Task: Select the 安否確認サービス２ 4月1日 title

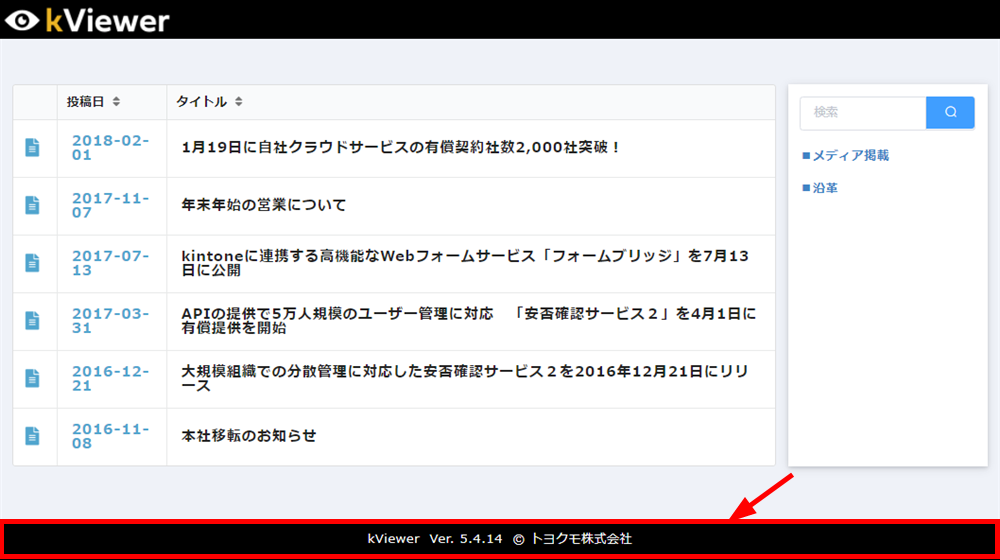Action: coord(469,321)
